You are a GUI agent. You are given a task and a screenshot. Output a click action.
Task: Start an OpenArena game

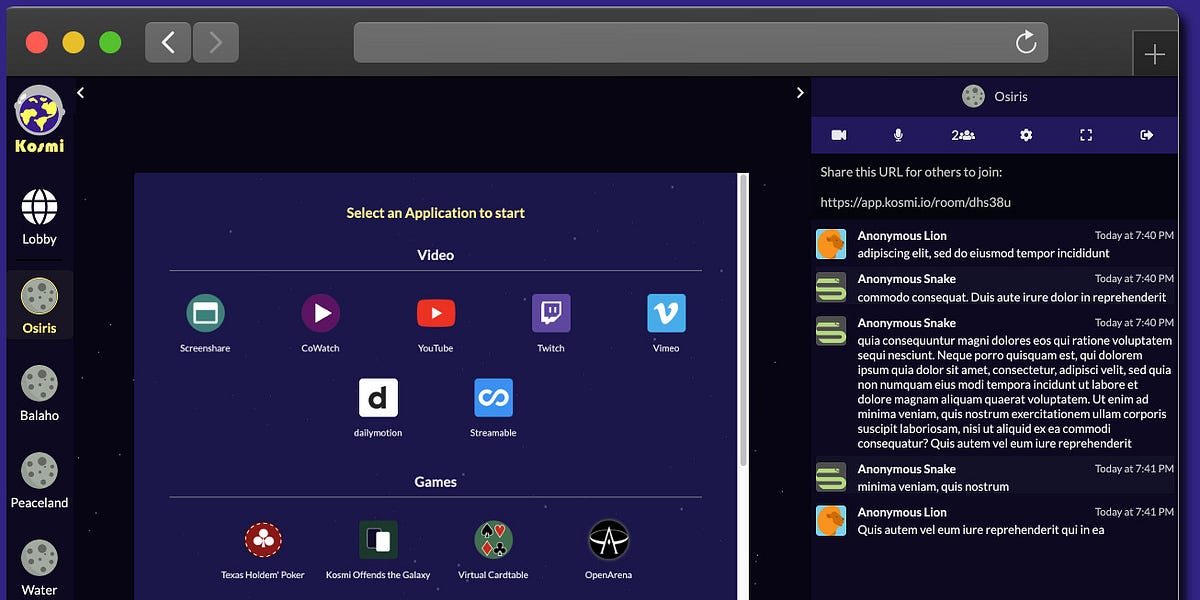pos(608,540)
